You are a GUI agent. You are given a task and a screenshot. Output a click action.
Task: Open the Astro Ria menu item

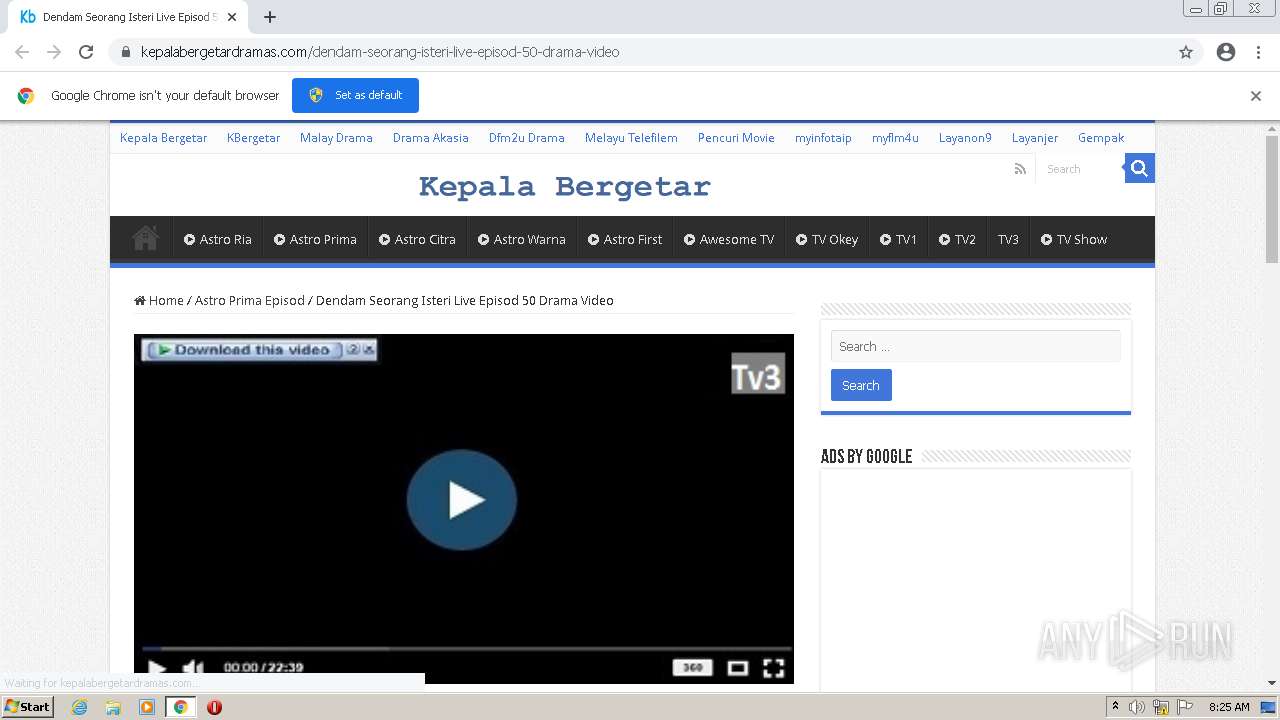(x=218, y=239)
